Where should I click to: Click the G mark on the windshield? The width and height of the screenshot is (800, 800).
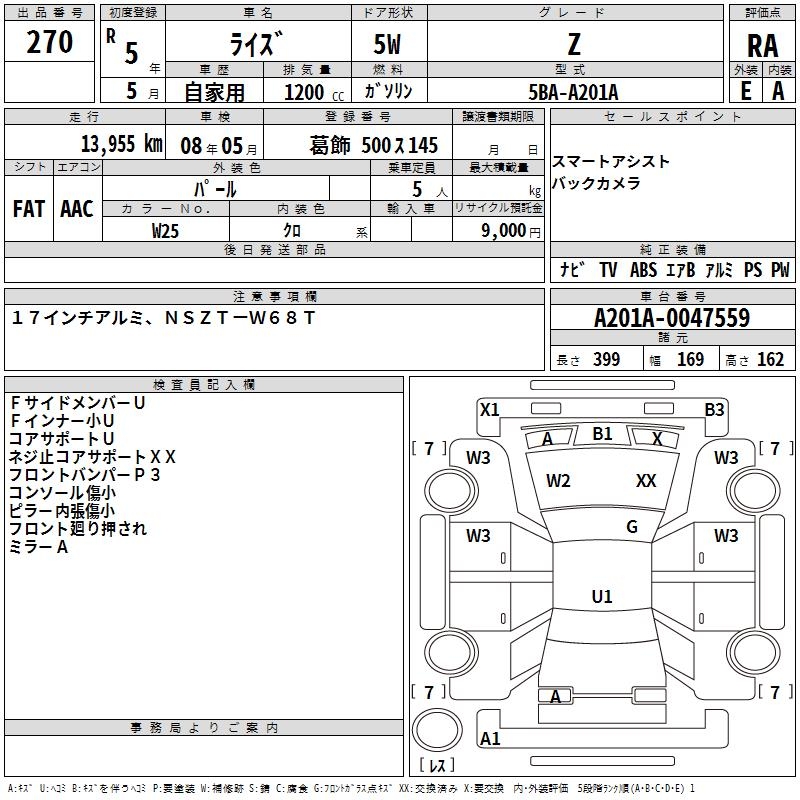click(x=632, y=527)
